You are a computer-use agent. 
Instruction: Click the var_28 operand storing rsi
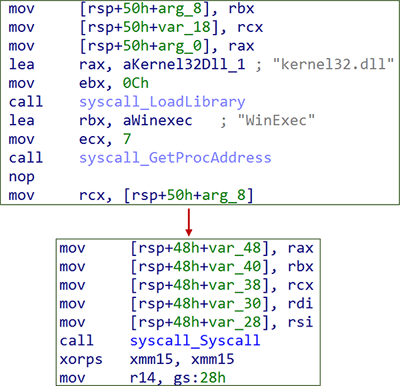click(235, 322)
